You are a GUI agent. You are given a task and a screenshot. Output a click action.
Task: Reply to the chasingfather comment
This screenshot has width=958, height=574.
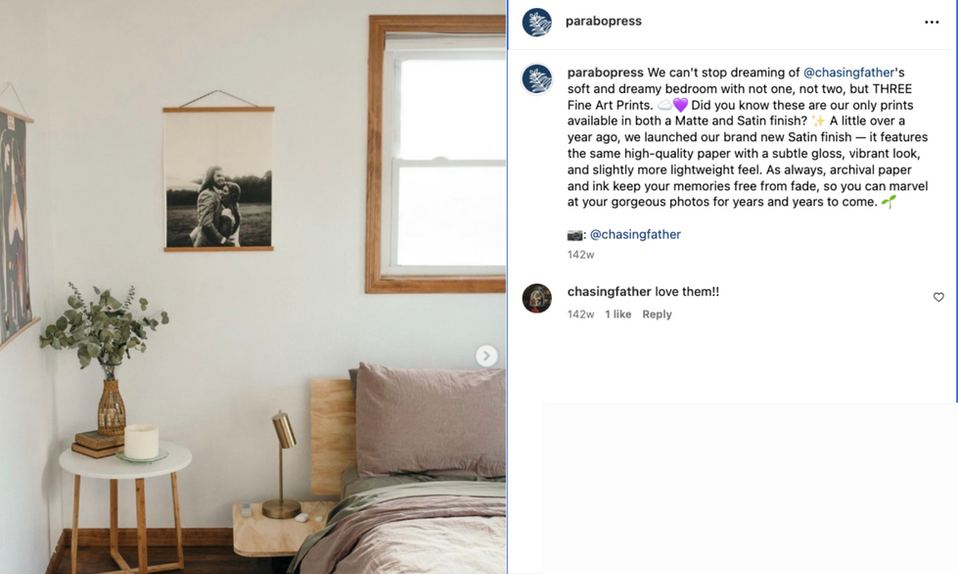(x=657, y=314)
